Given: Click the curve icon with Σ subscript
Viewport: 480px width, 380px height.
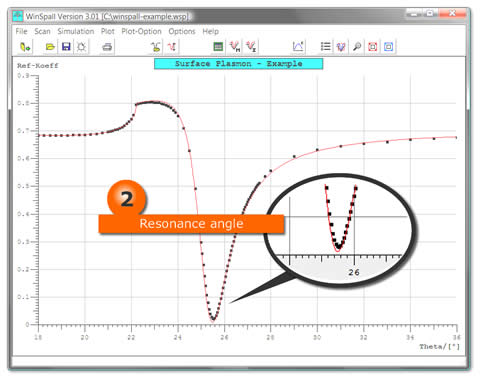Looking at the screenshot, I should 251,47.
